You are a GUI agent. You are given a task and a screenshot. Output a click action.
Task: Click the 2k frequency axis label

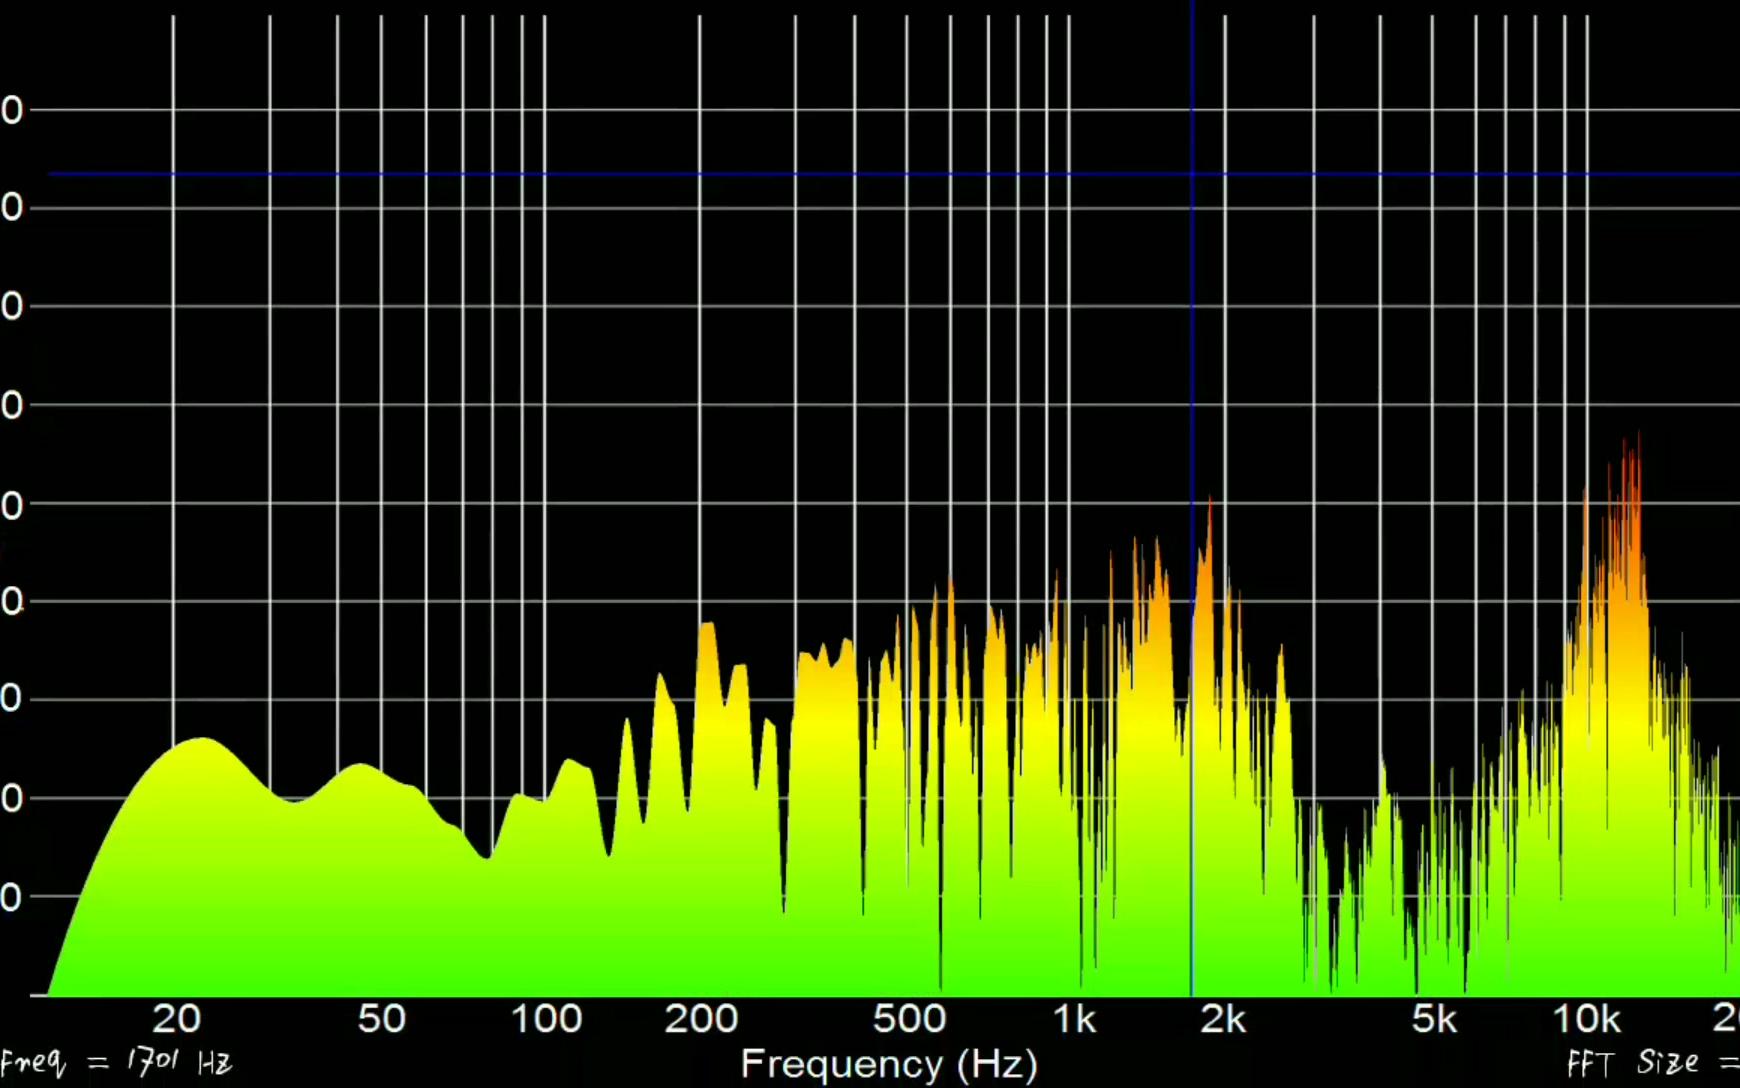click(x=1223, y=1019)
